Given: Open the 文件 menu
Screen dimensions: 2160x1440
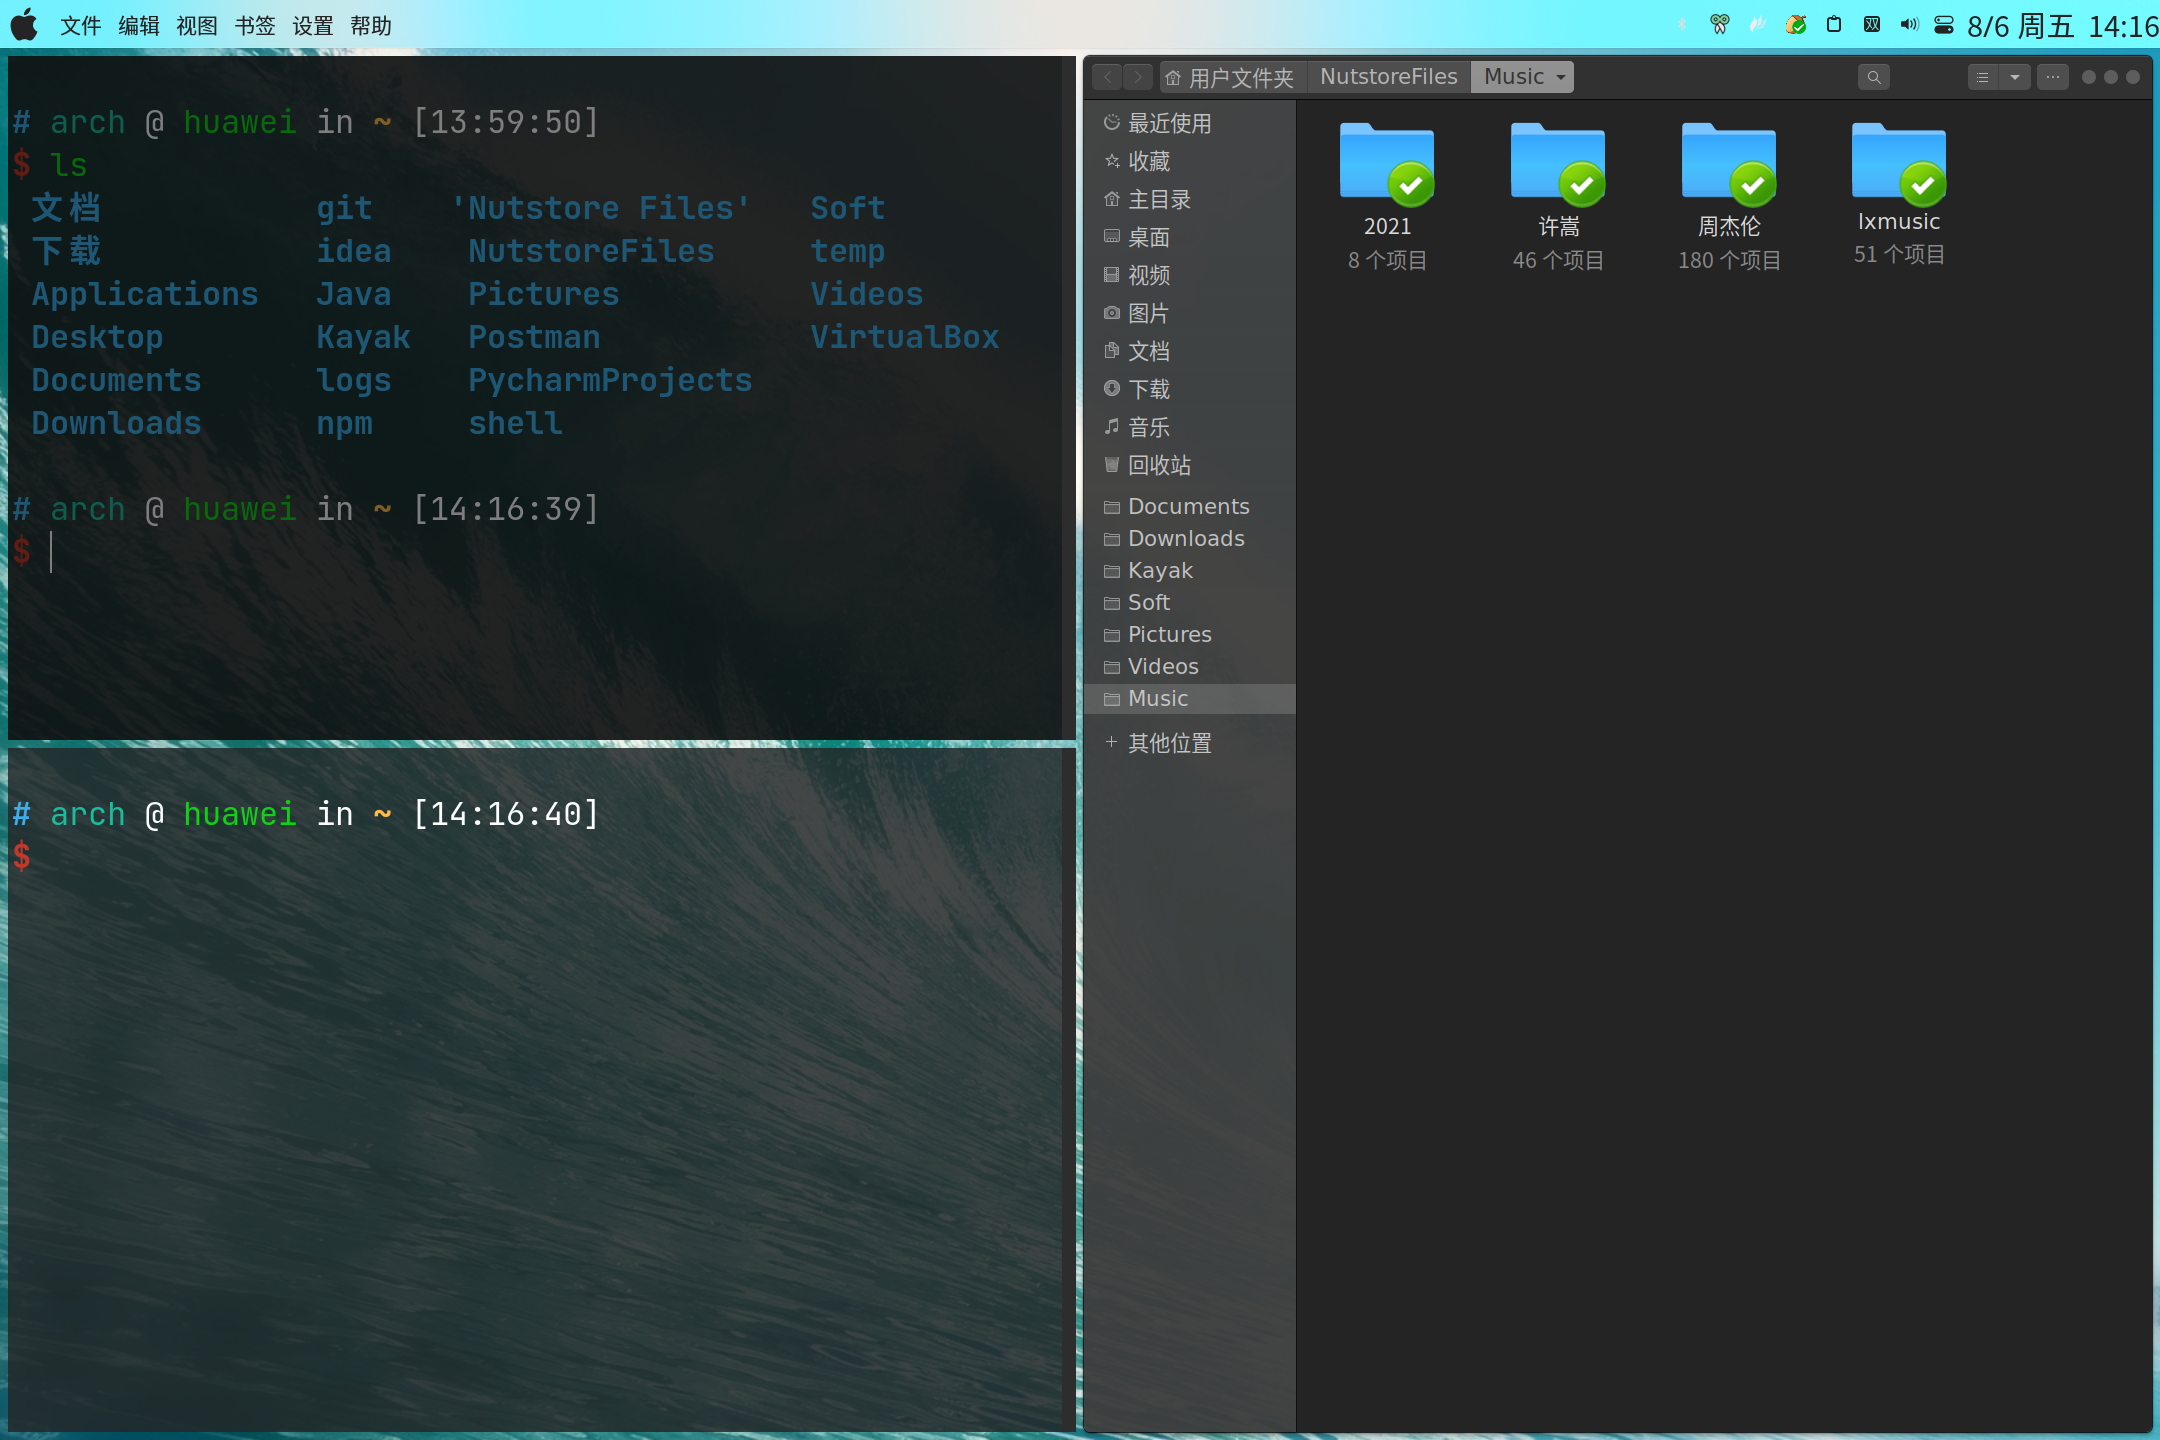Looking at the screenshot, I should 80,26.
